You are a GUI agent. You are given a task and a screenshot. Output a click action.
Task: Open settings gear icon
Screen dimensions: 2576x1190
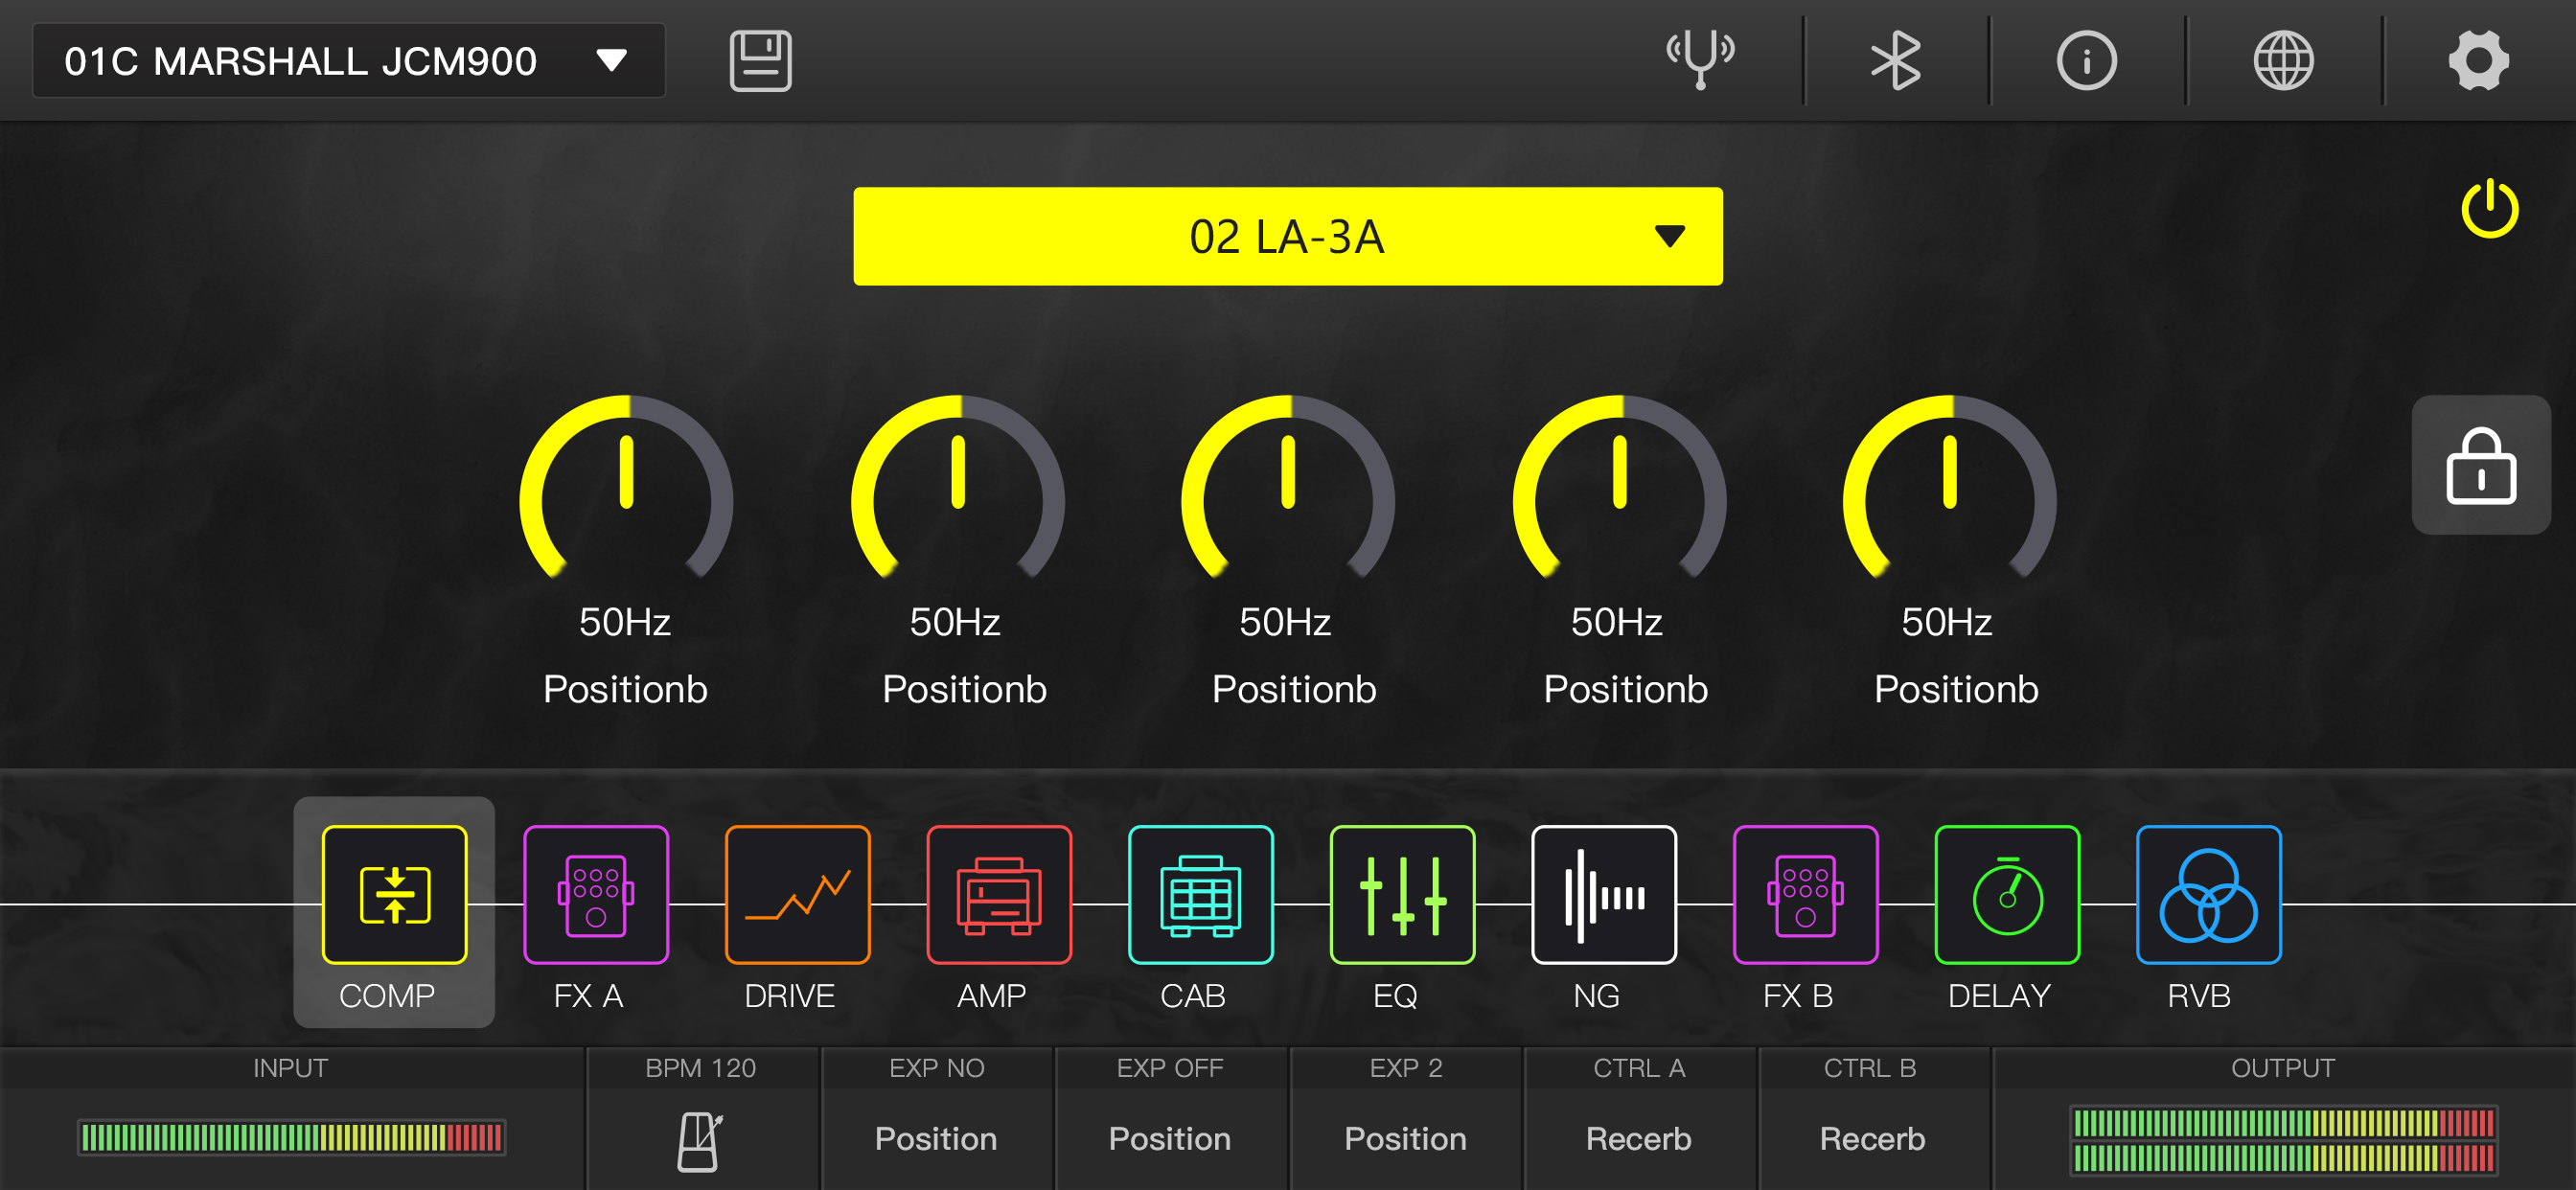pyautogui.click(x=2478, y=61)
